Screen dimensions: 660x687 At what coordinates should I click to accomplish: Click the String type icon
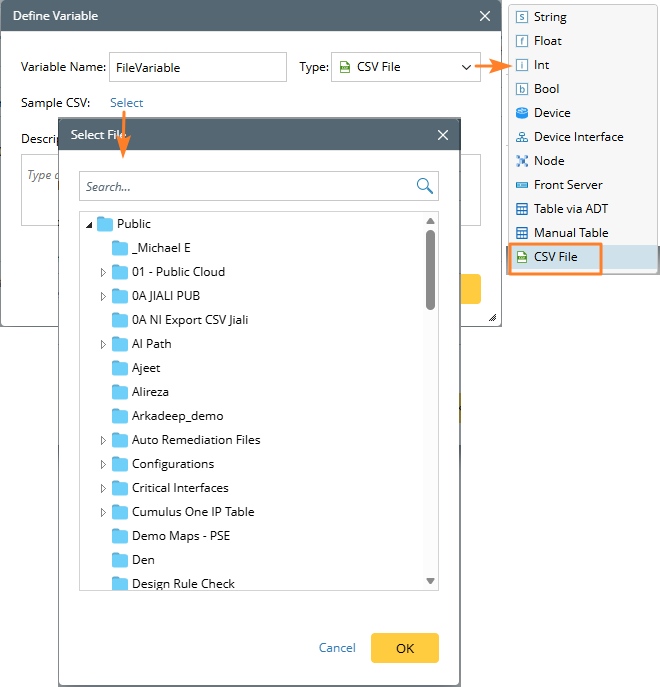point(522,17)
